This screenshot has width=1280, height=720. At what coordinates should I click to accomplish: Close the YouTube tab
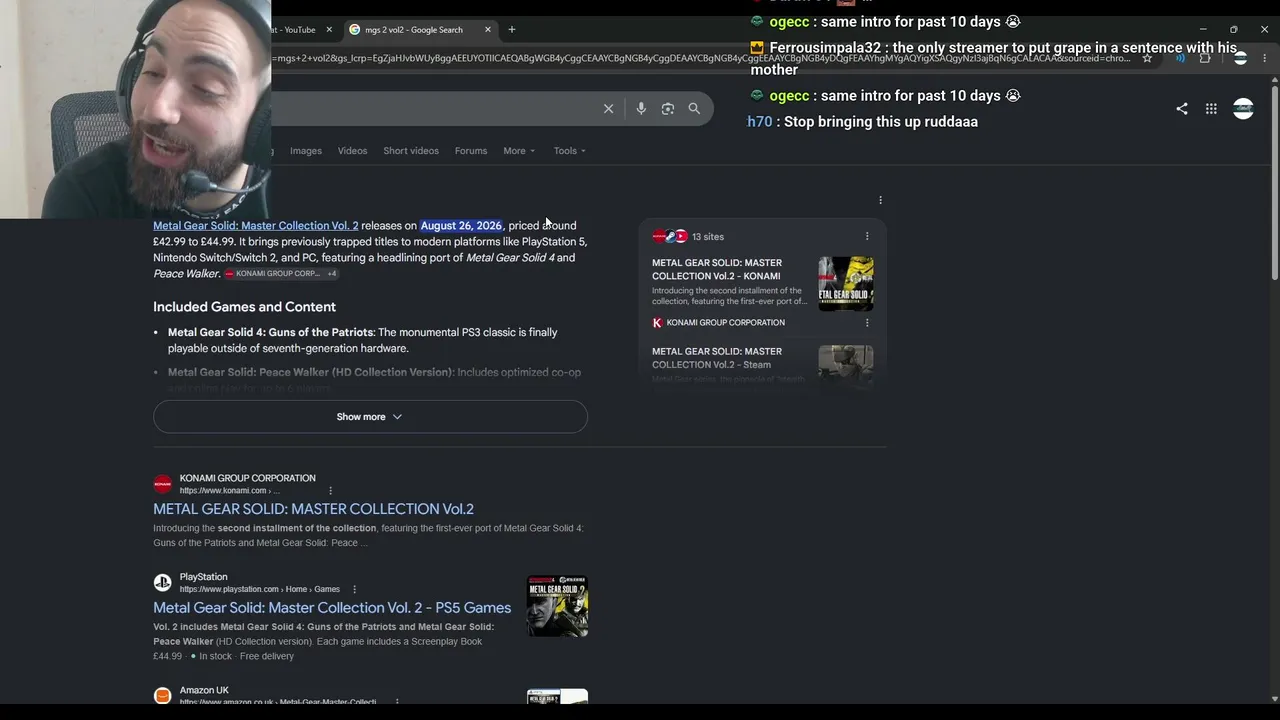pos(329,30)
